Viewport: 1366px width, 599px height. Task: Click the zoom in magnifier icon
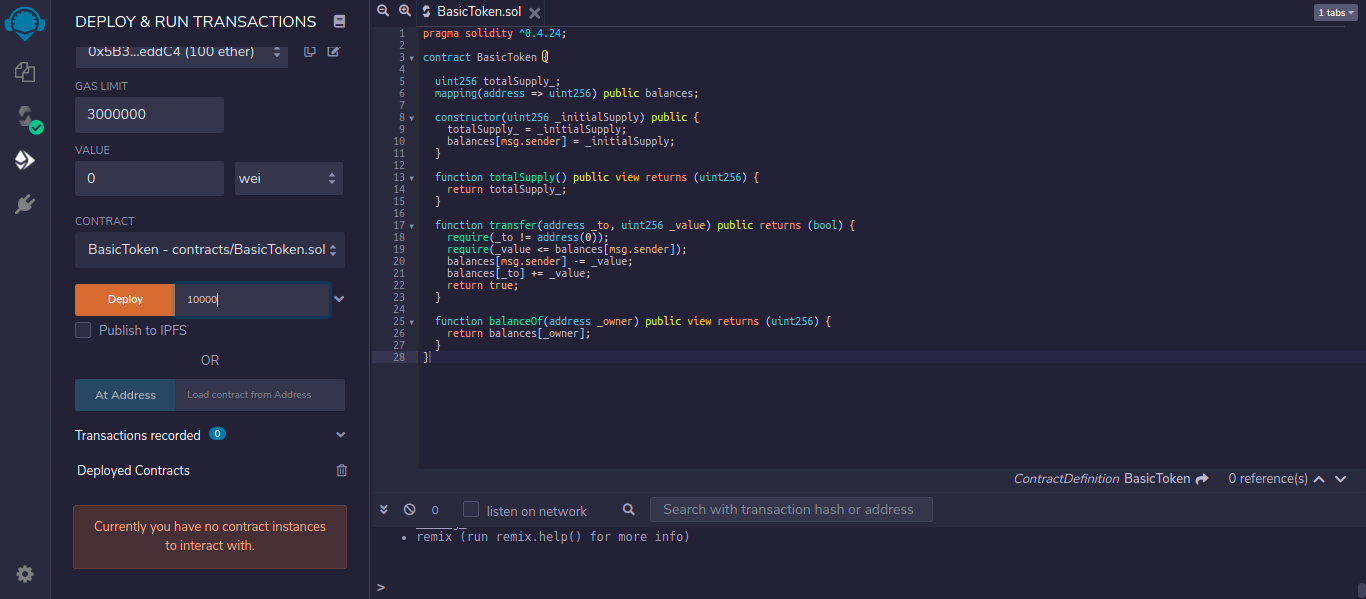[x=404, y=11]
